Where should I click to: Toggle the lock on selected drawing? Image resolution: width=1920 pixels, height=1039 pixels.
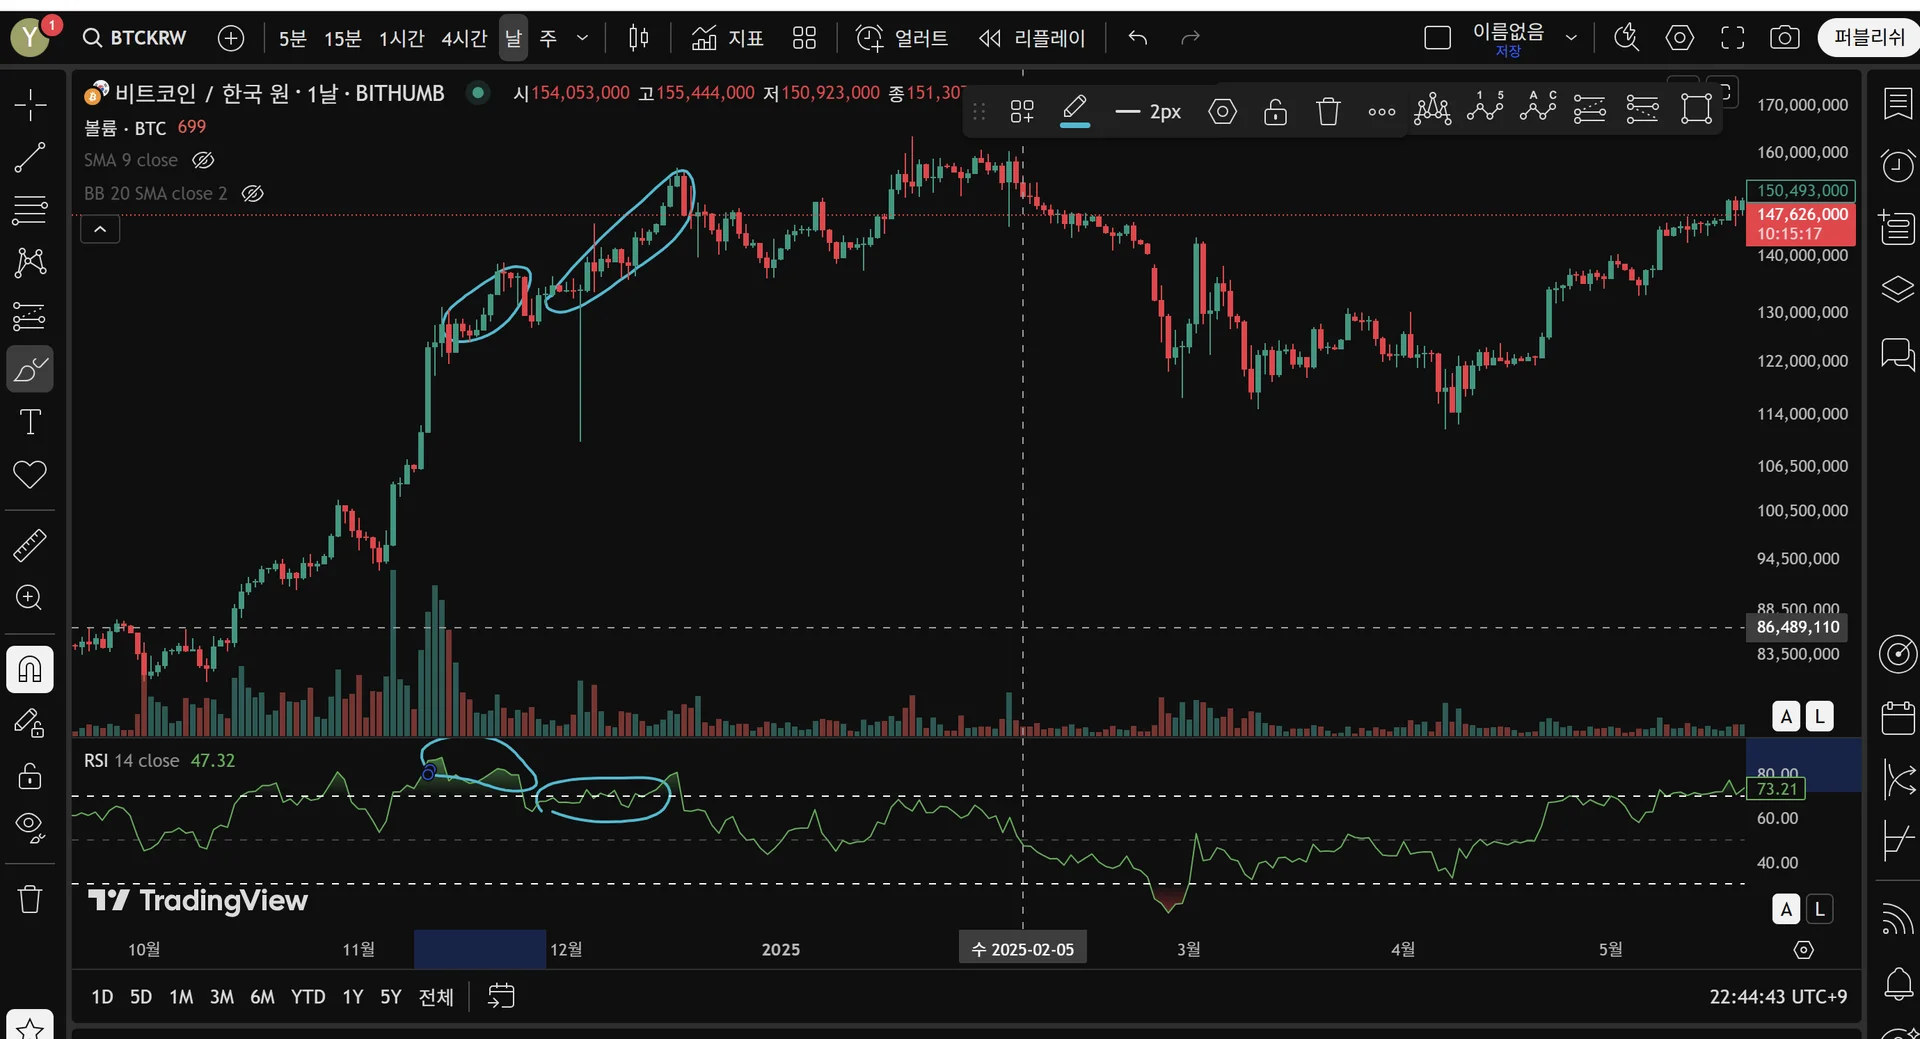coord(1275,112)
